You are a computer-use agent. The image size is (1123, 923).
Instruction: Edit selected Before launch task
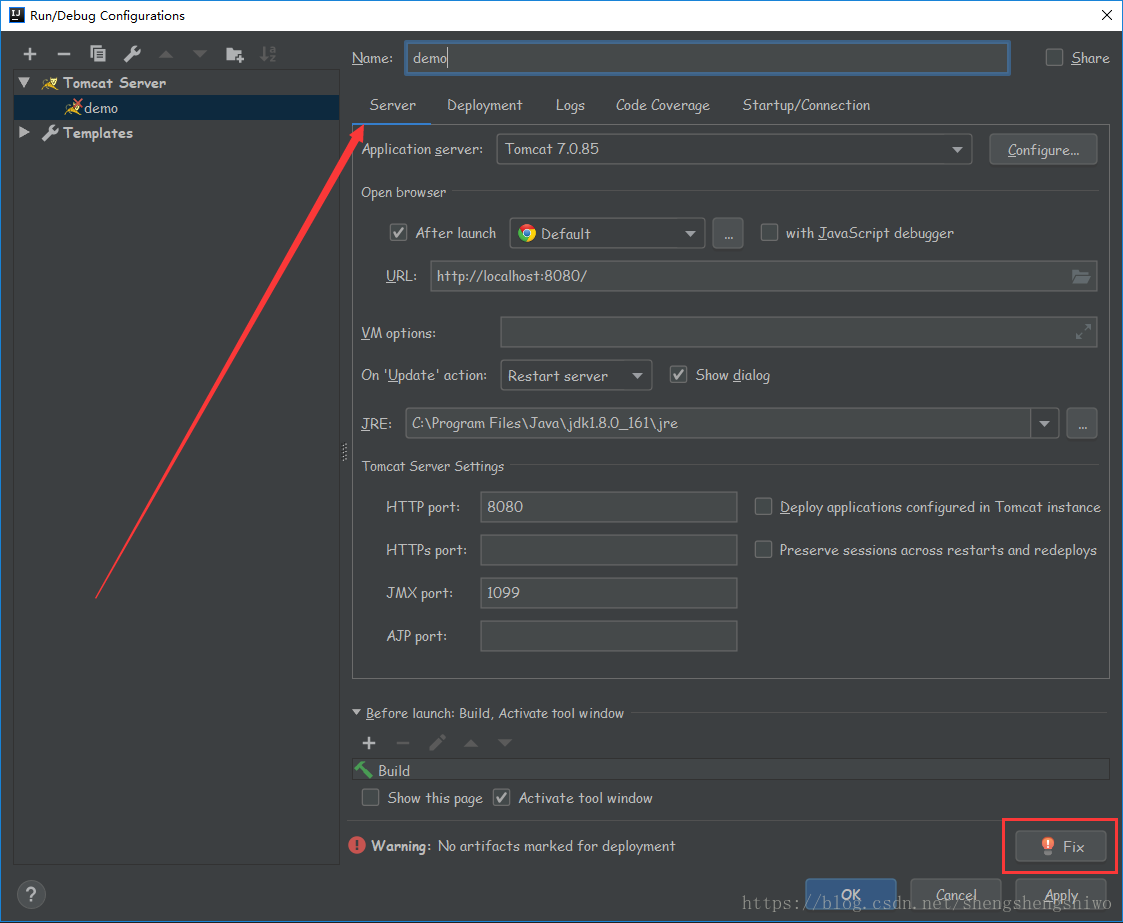(438, 743)
